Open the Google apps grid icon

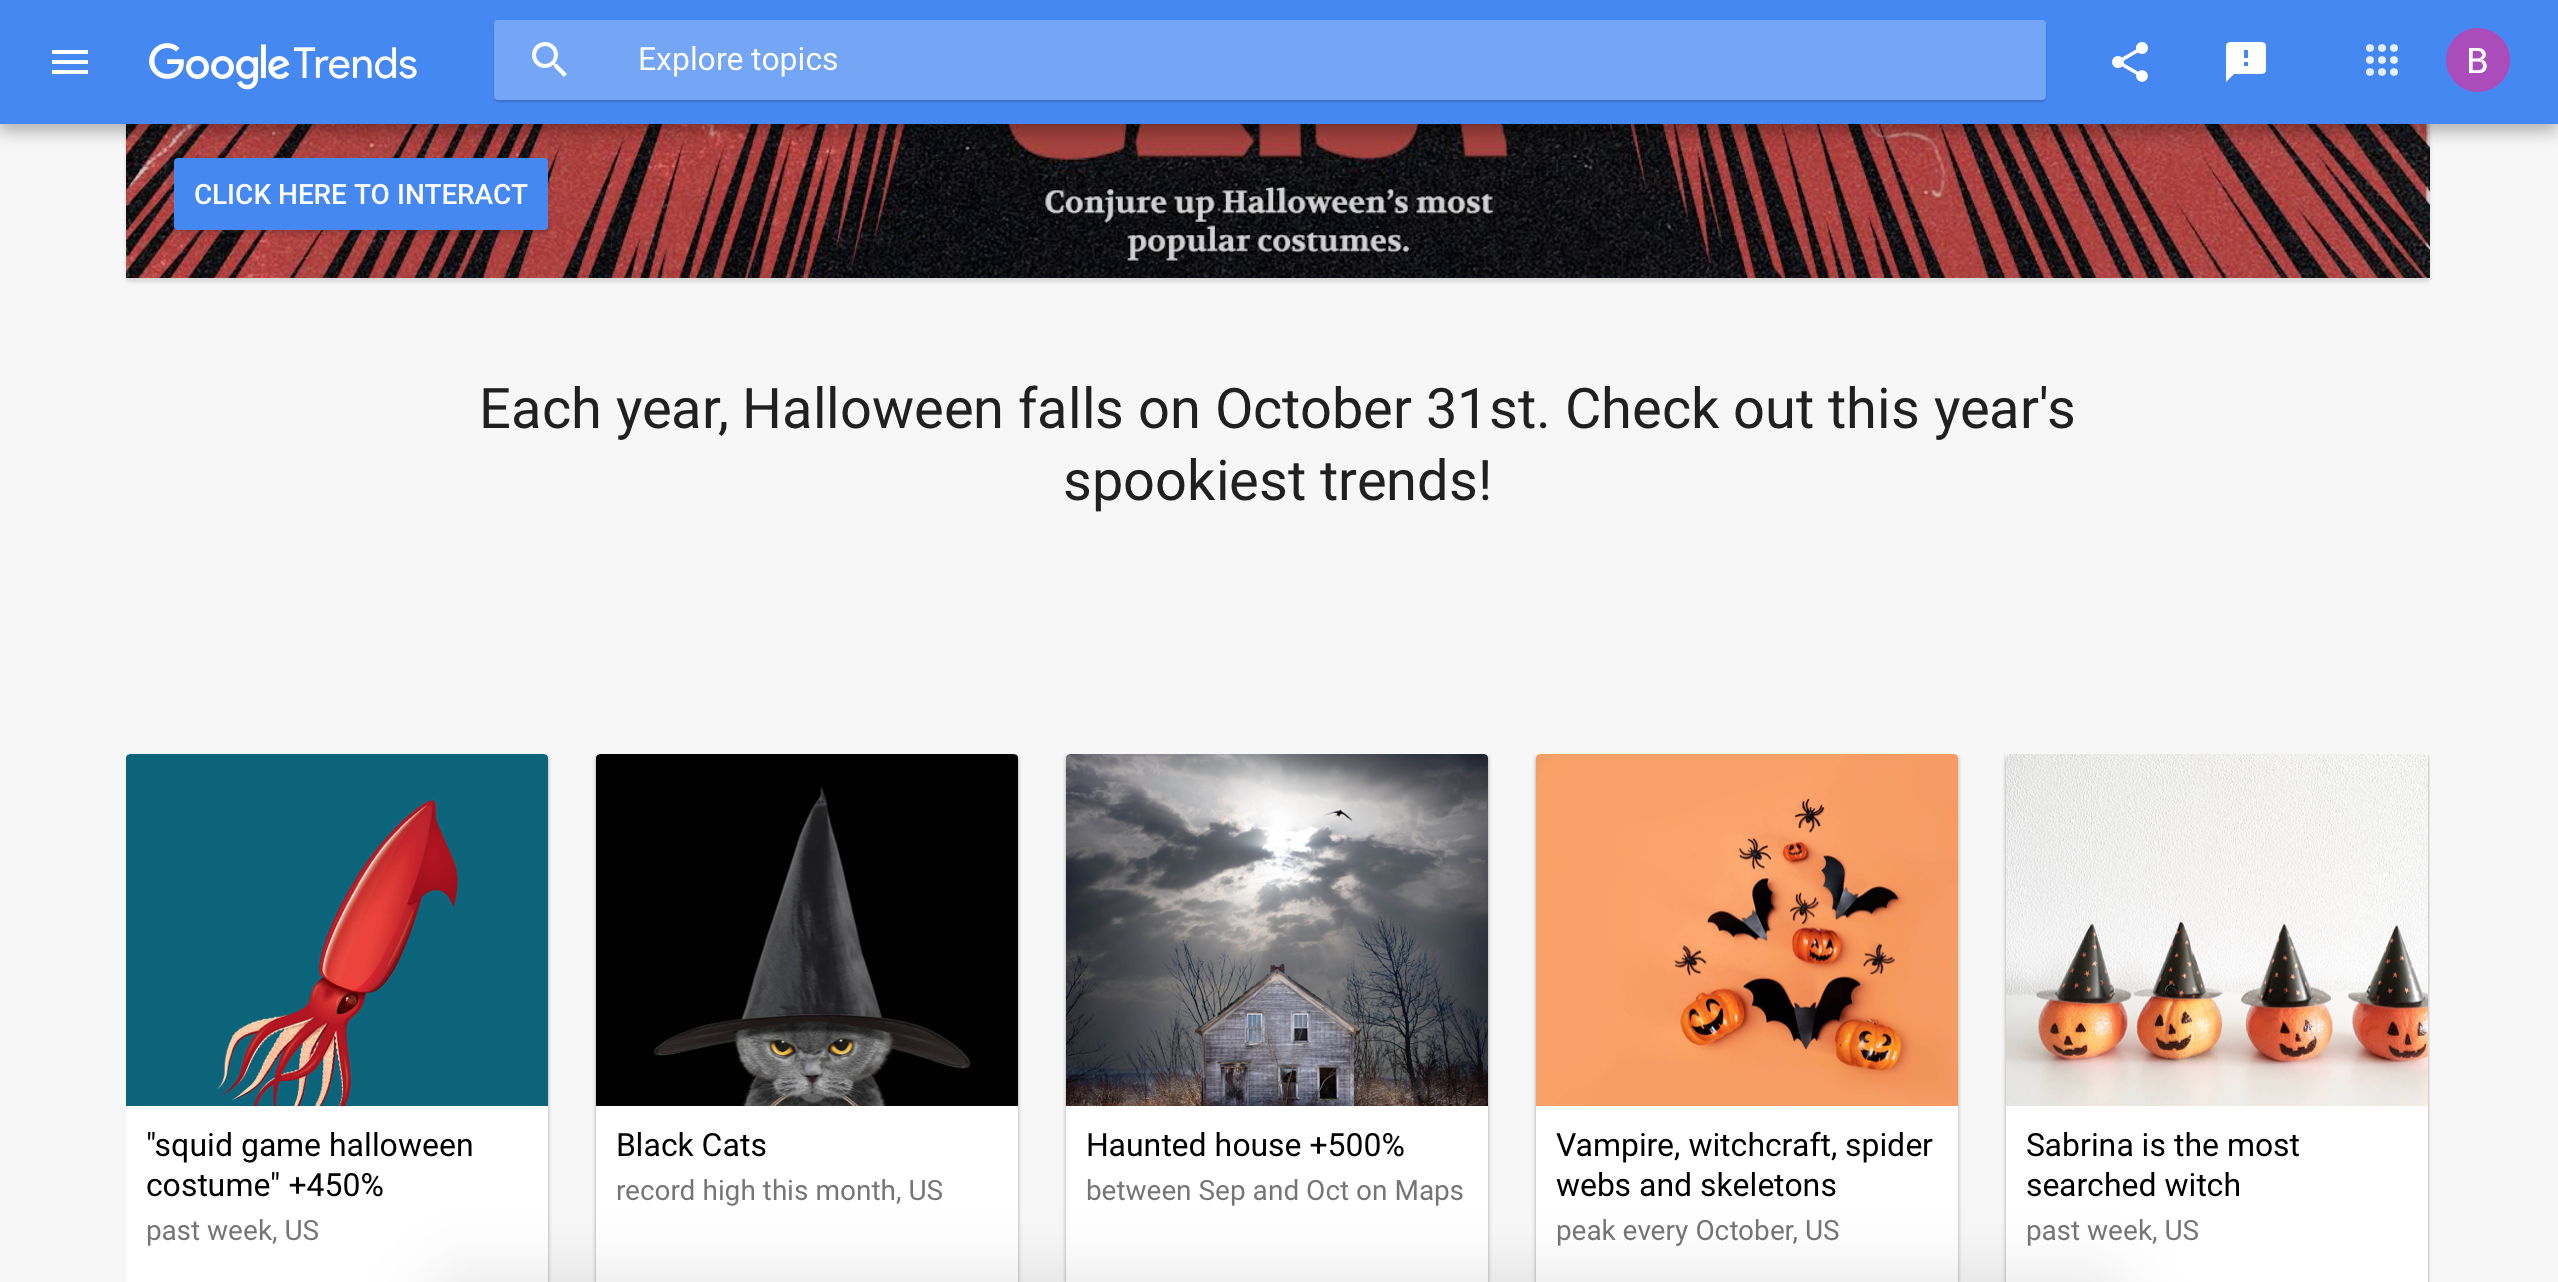(x=2381, y=61)
